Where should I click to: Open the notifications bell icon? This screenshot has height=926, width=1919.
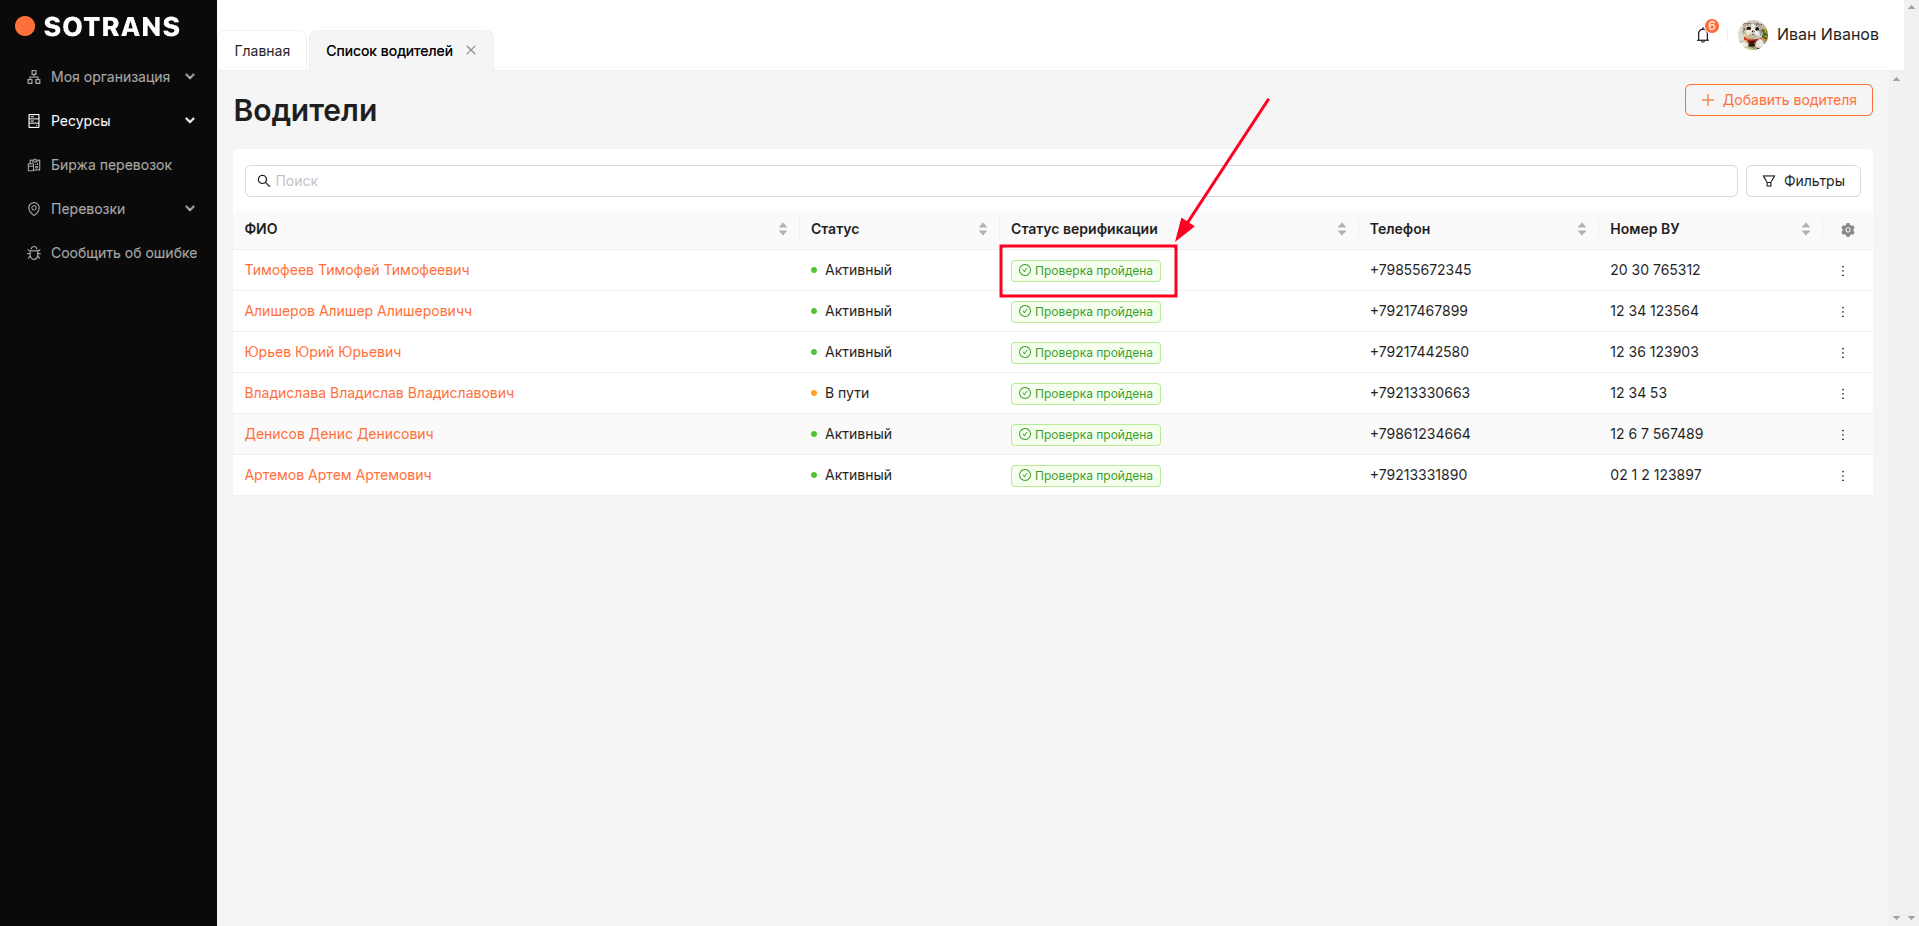pyautogui.click(x=1703, y=36)
